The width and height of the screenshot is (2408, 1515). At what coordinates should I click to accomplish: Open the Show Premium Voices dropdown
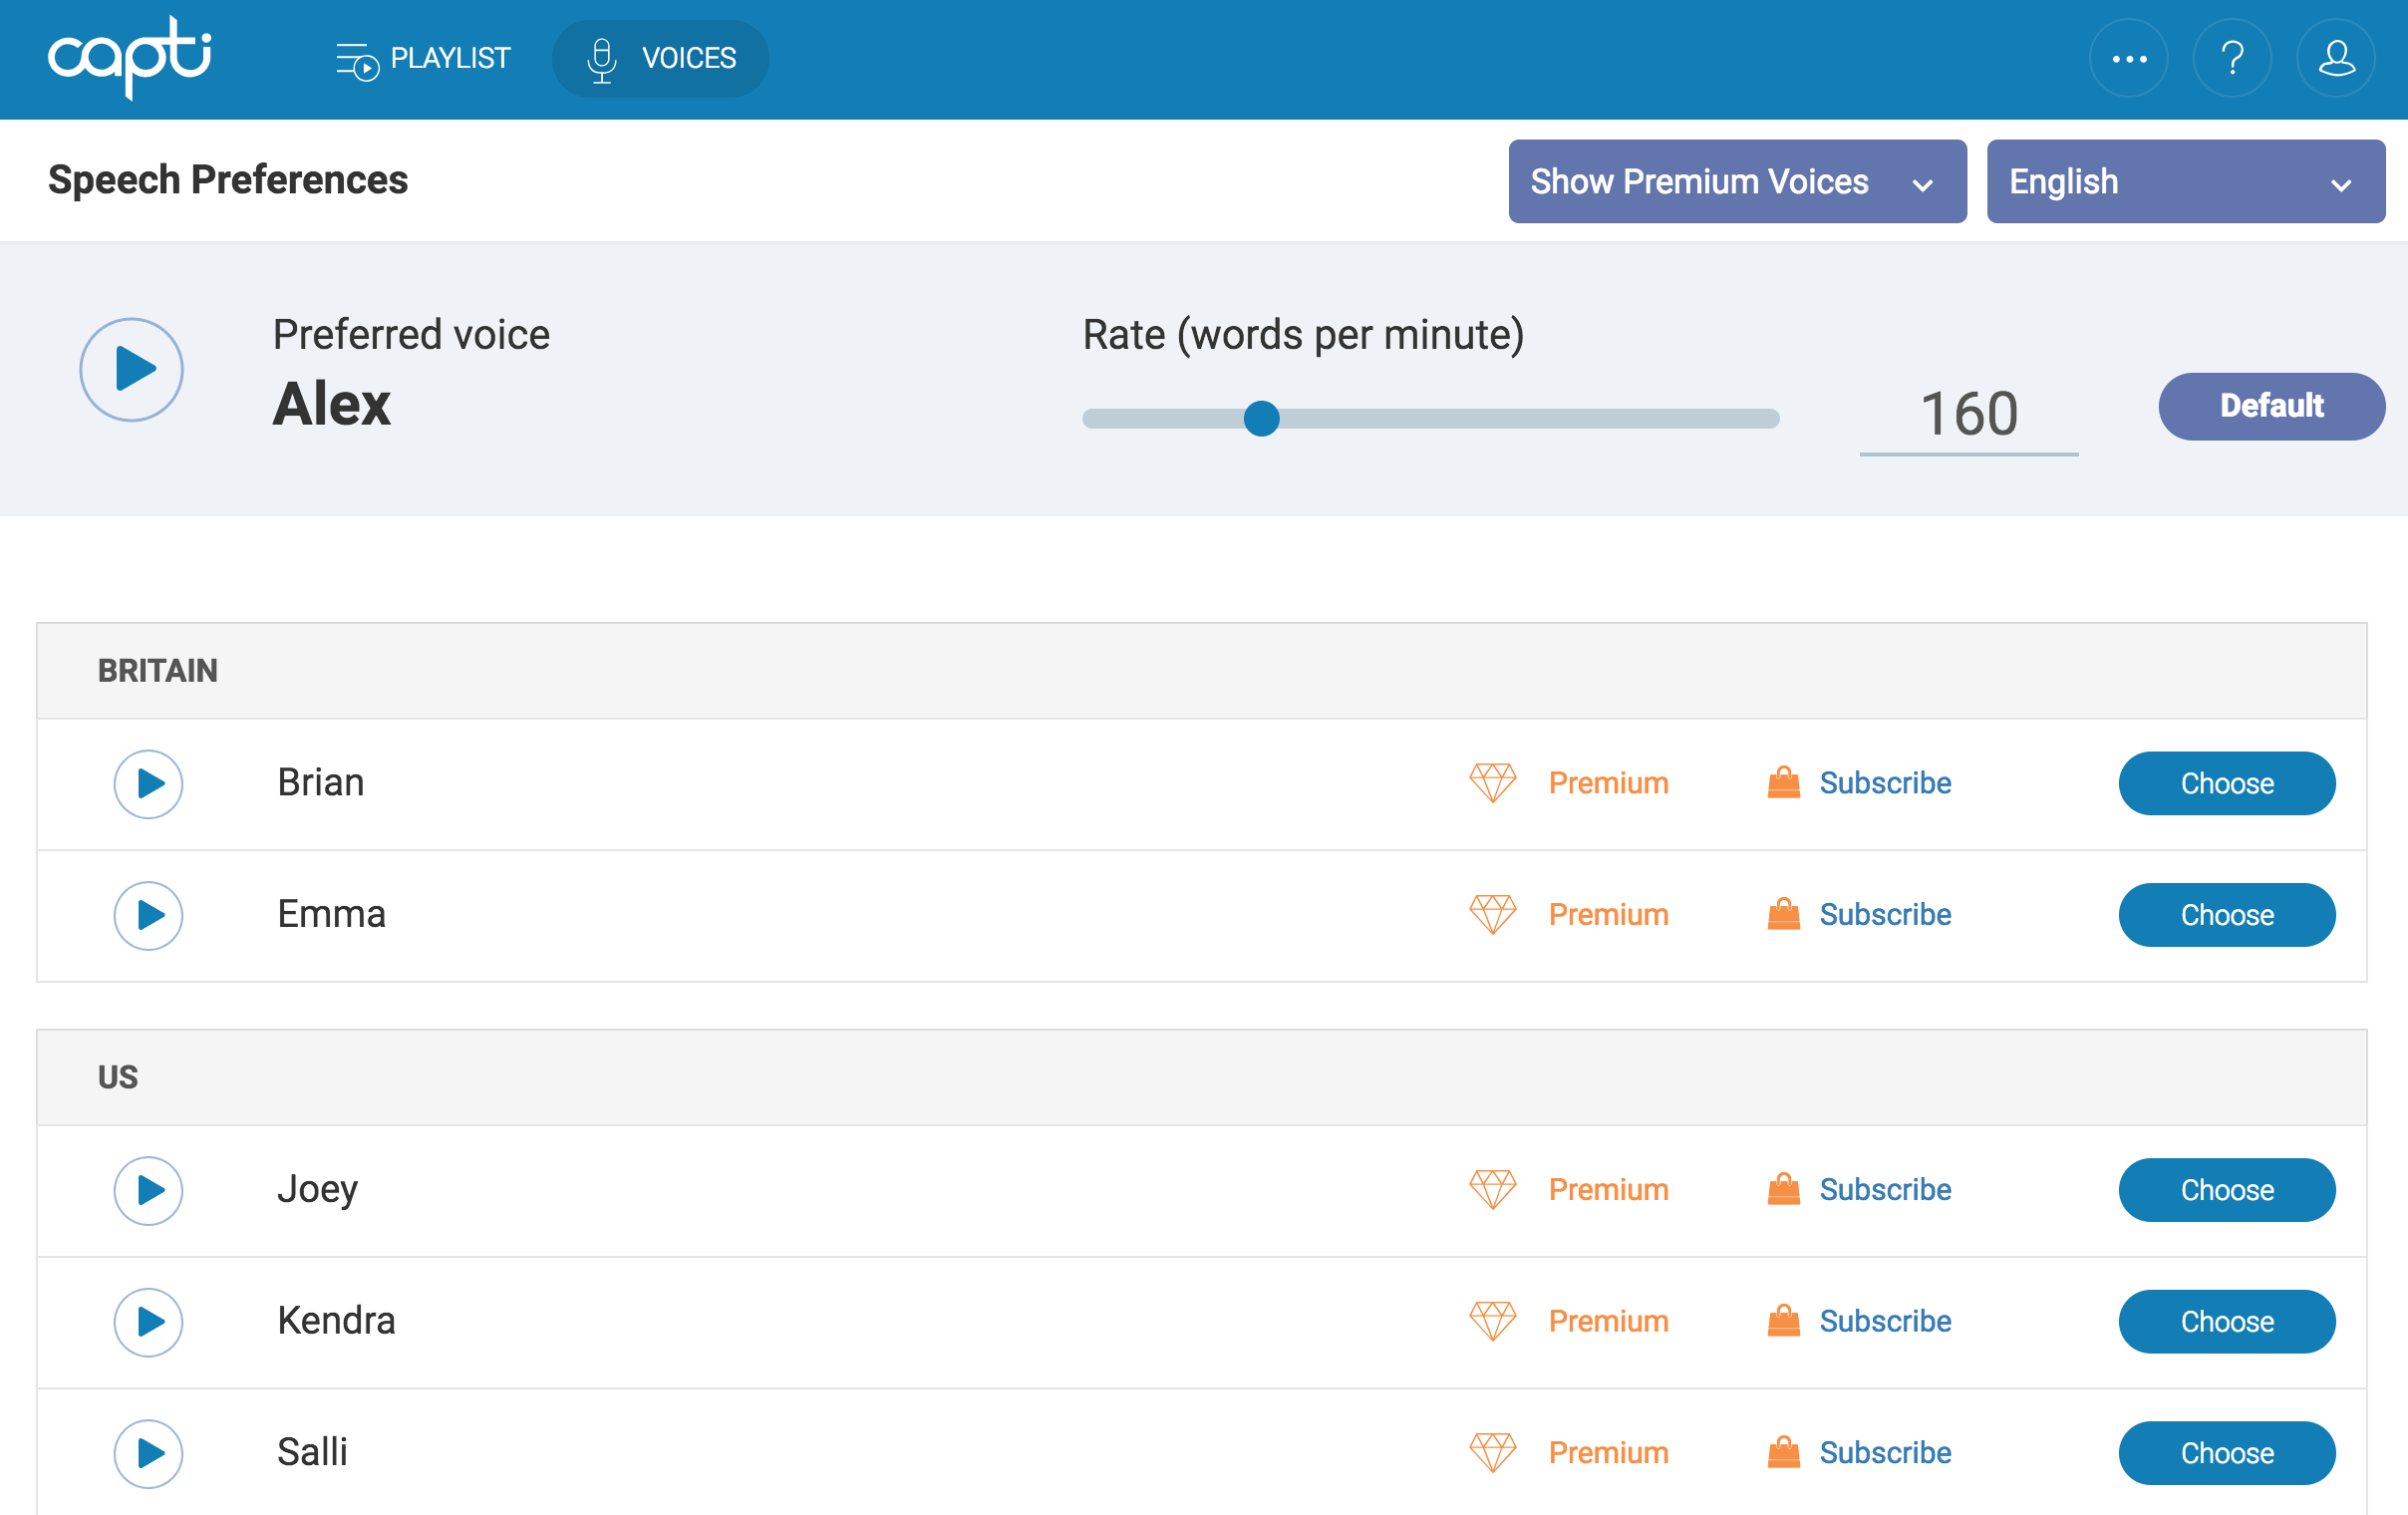[1737, 181]
